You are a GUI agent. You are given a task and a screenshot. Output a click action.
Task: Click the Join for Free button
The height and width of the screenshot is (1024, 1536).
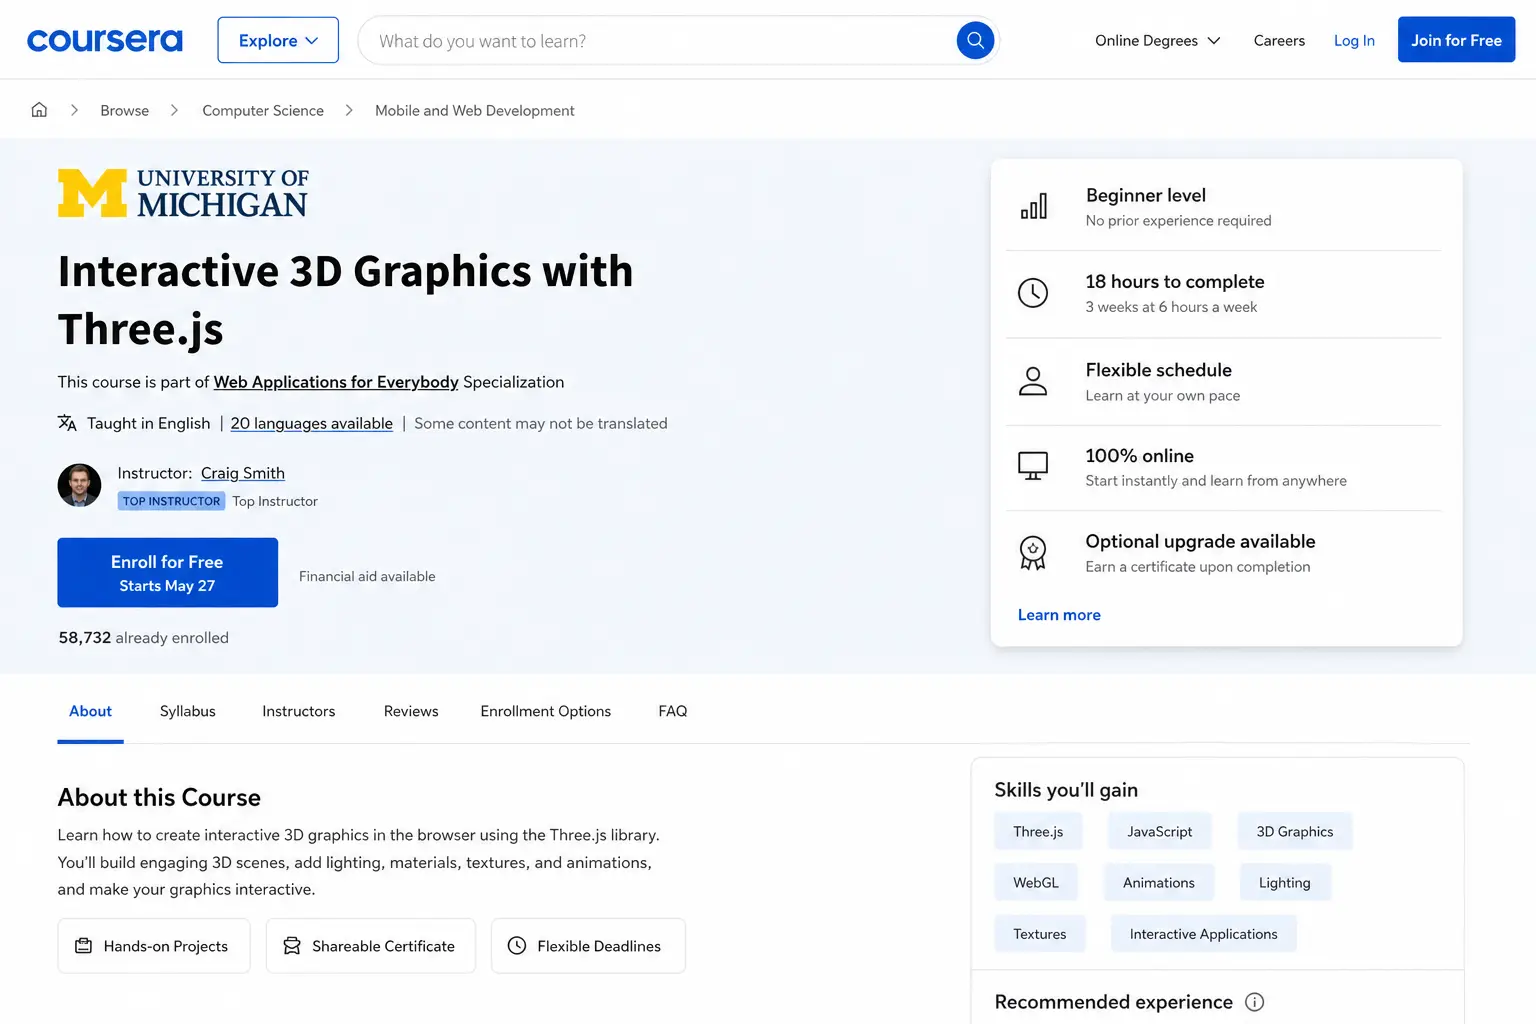tap(1456, 40)
